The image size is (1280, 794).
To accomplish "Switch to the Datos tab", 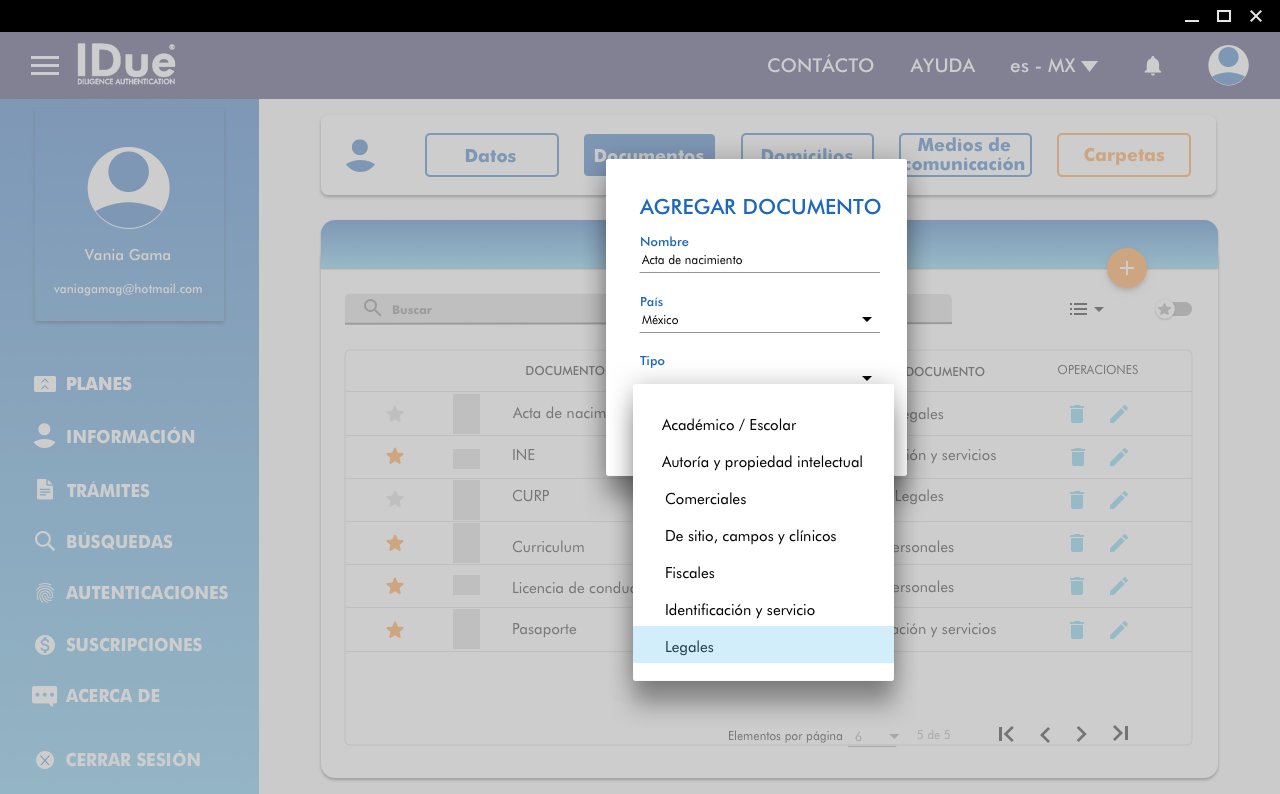I will click(491, 155).
